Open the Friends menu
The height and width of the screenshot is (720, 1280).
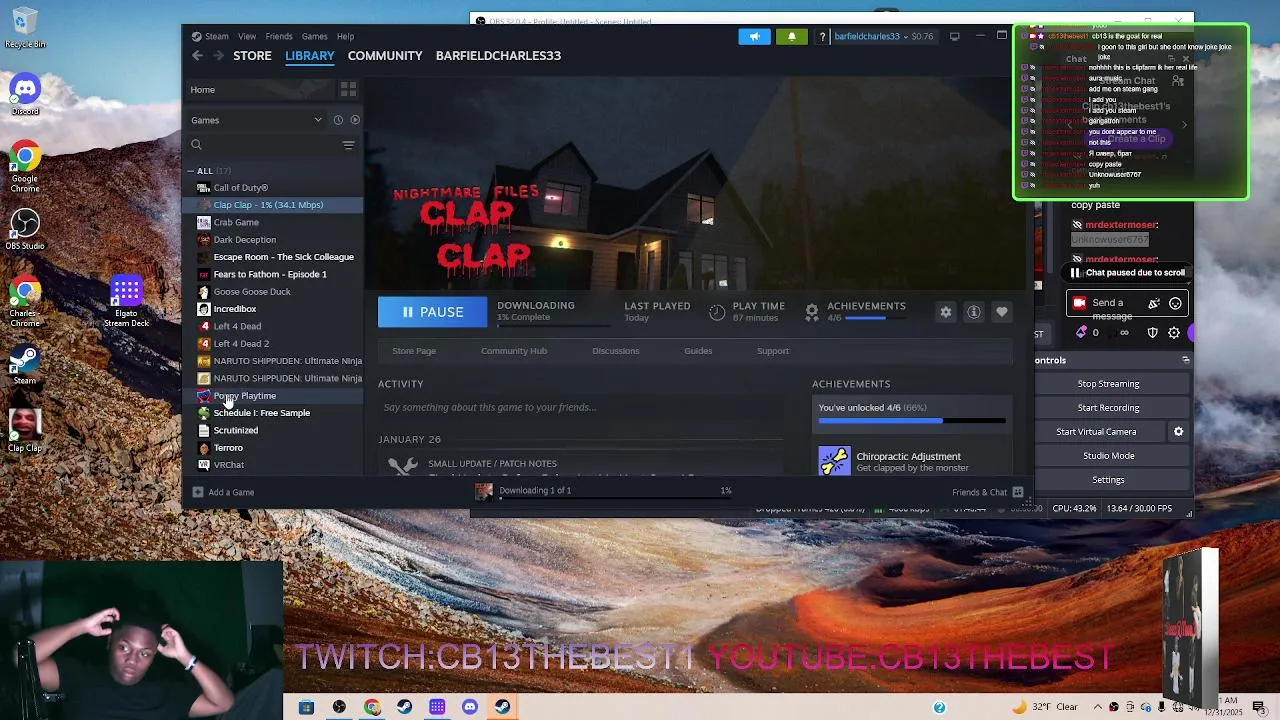tap(279, 36)
